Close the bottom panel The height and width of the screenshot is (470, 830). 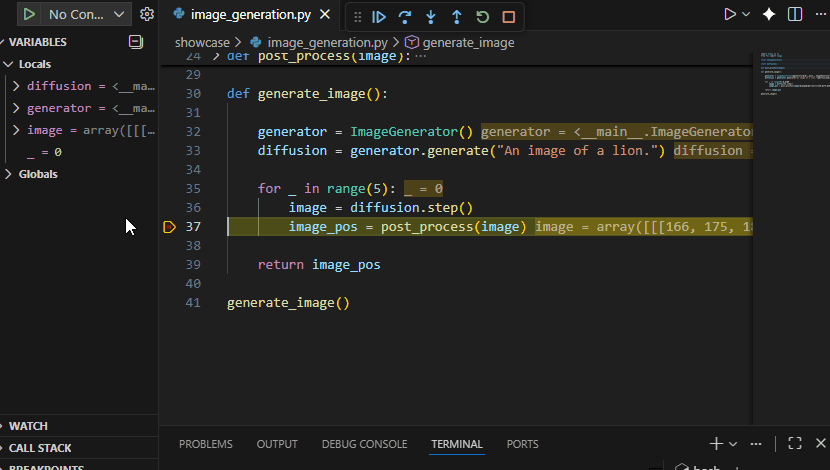(x=821, y=444)
